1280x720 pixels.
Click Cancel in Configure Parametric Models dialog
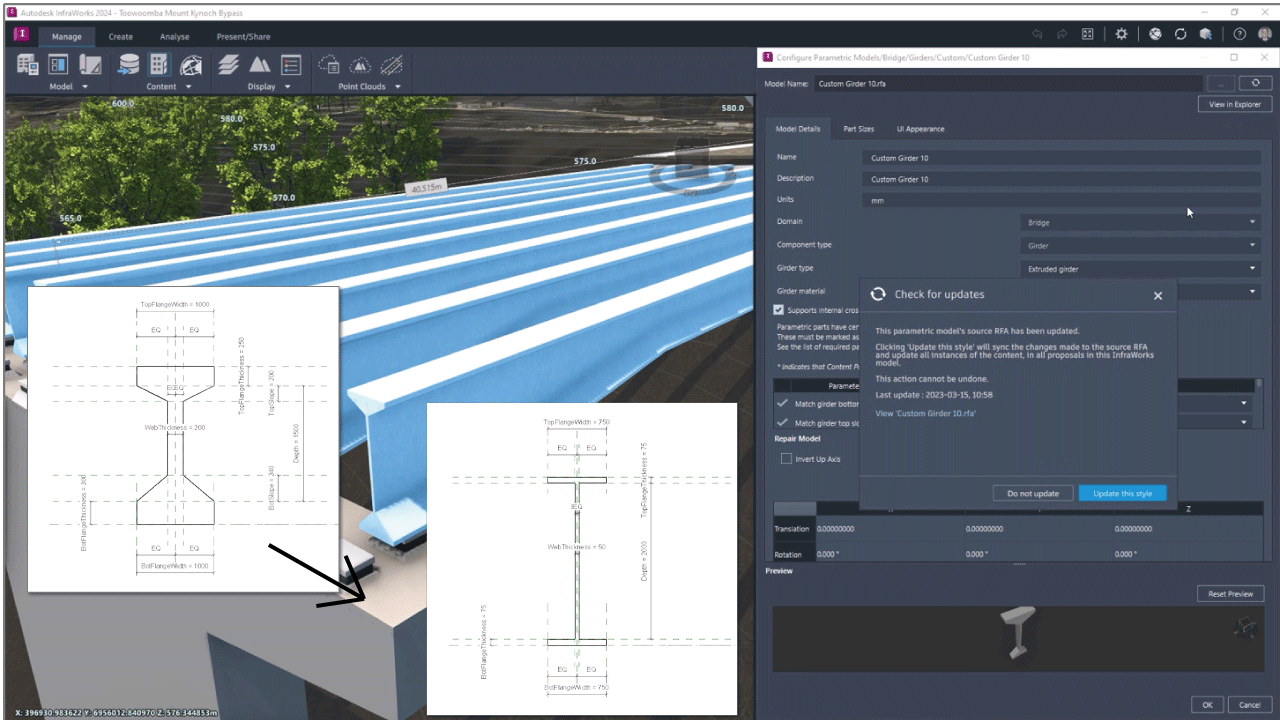pyautogui.click(x=1250, y=705)
